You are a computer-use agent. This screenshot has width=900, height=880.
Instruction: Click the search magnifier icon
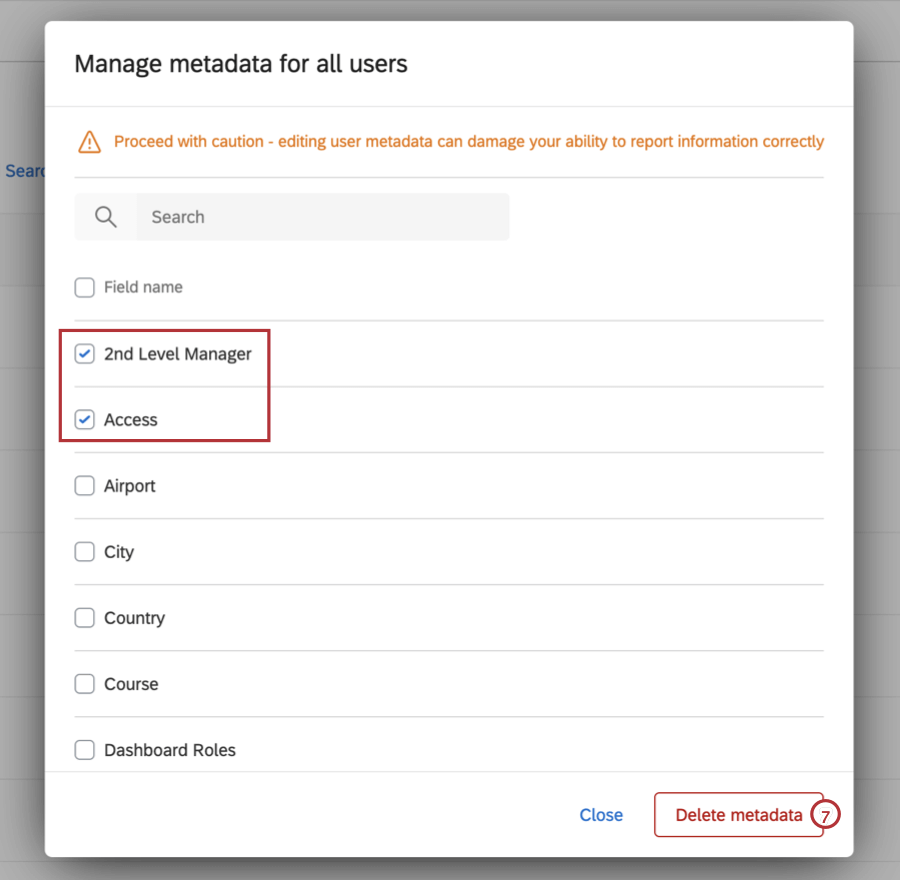pos(106,216)
